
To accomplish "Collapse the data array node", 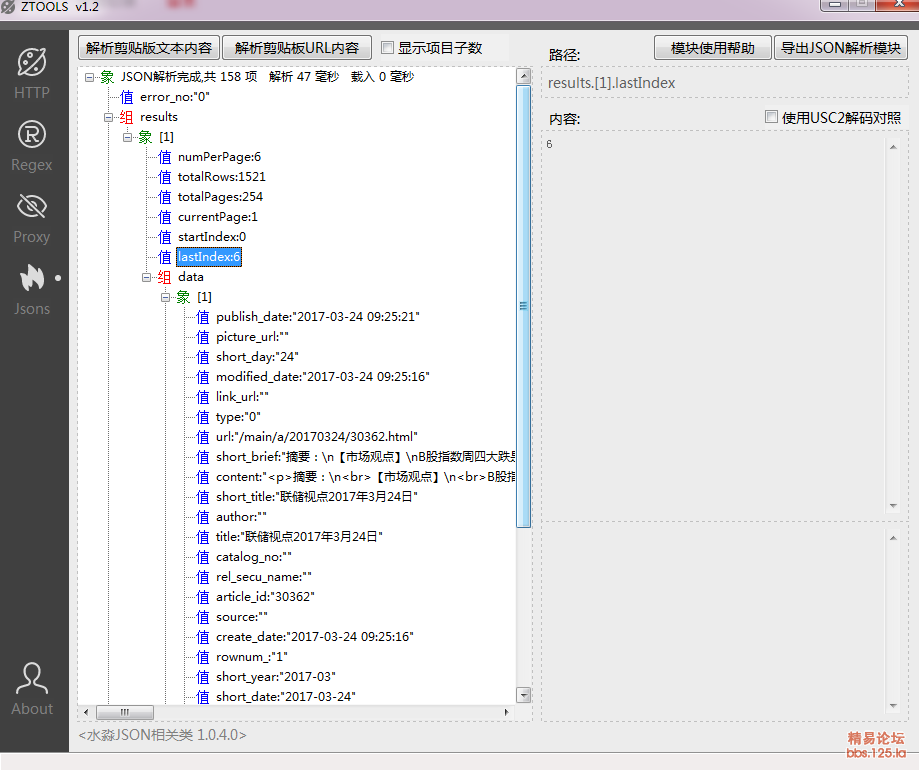I will [147, 277].
